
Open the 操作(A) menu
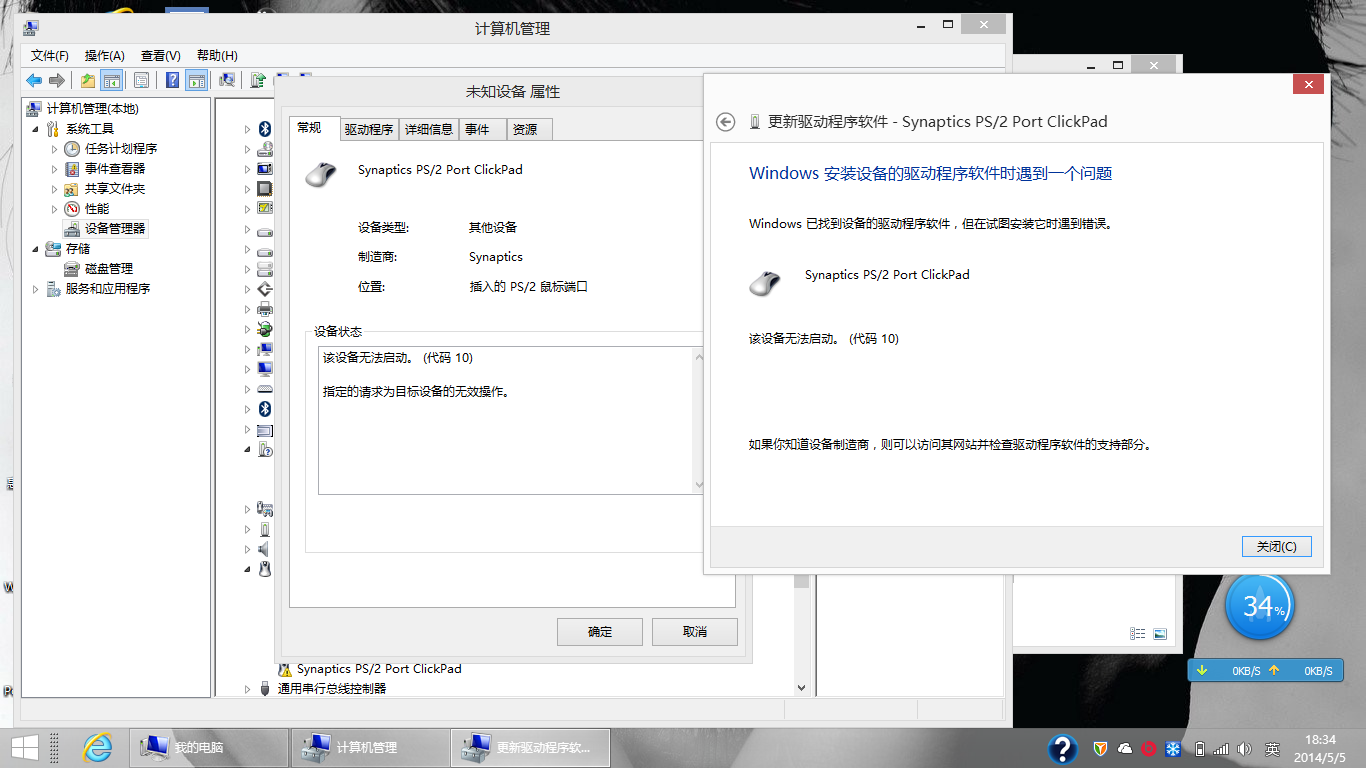pos(105,55)
